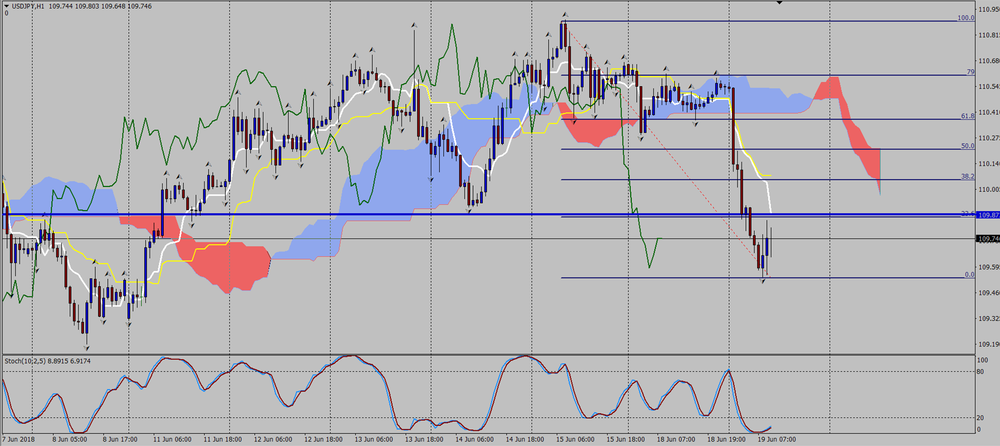Click the 14 Jun 06:00 time label
This screenshot has width=1000, height=446.
[473, 440]
